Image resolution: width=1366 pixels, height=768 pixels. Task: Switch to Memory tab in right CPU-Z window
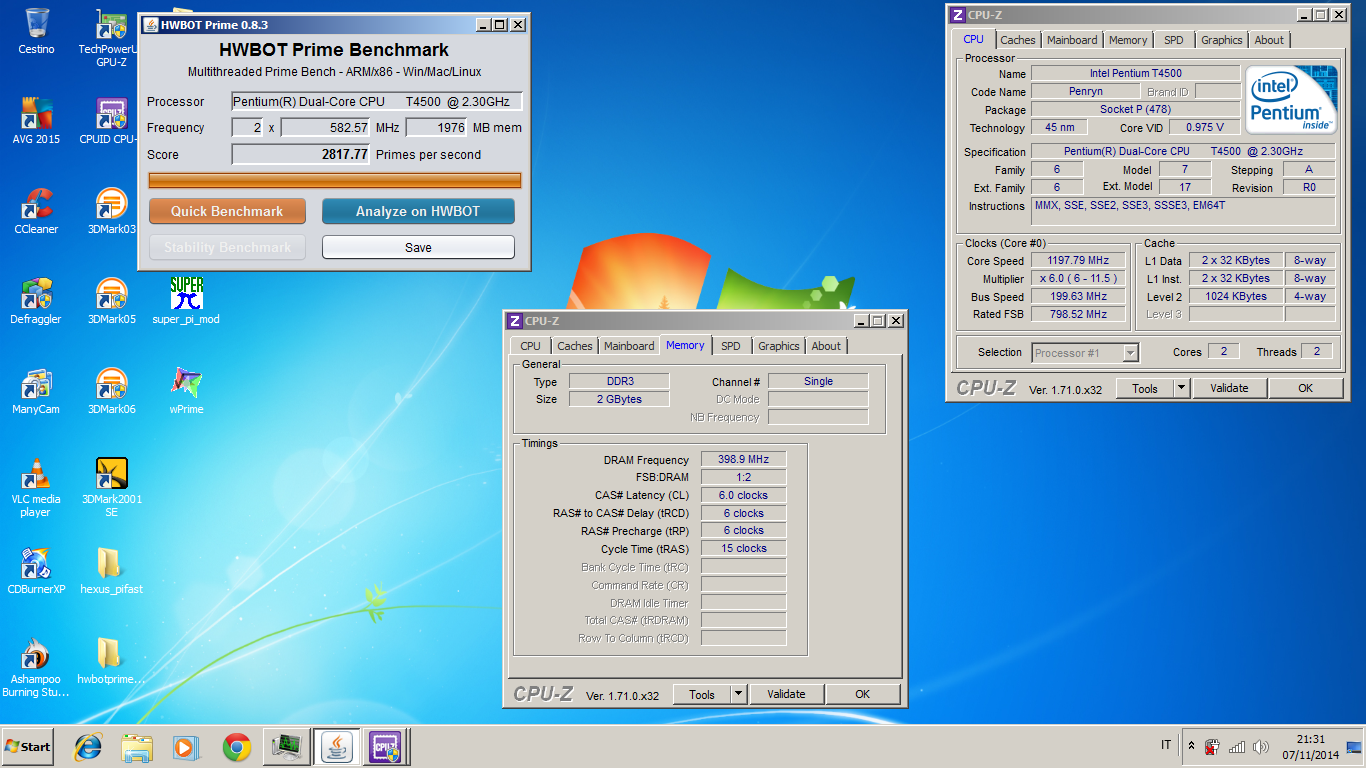tap(1128, 40)
